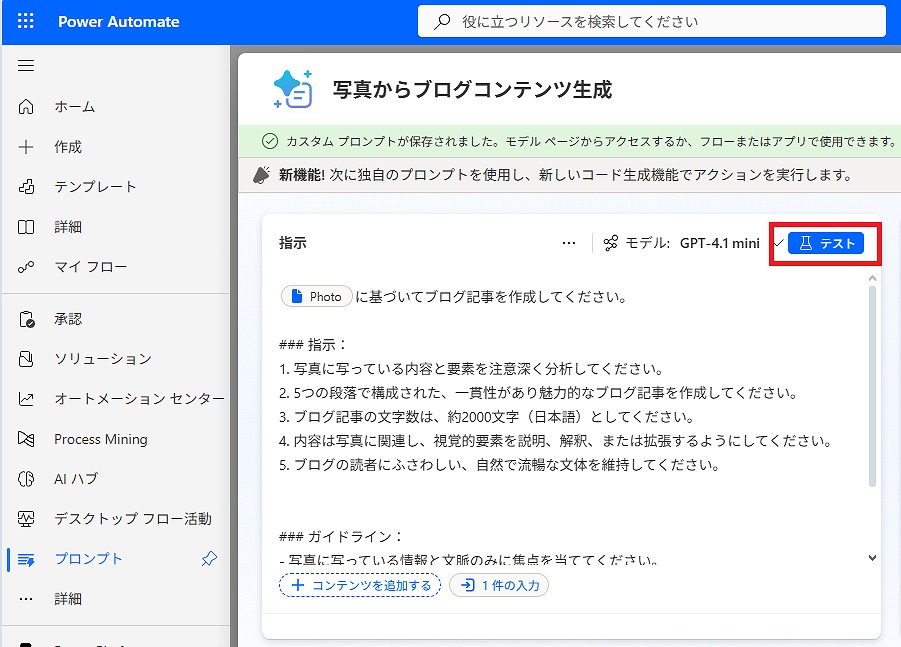Open デスクトップ フロー活動
Screen dimensions: 901x647
(x=132, y=519)
